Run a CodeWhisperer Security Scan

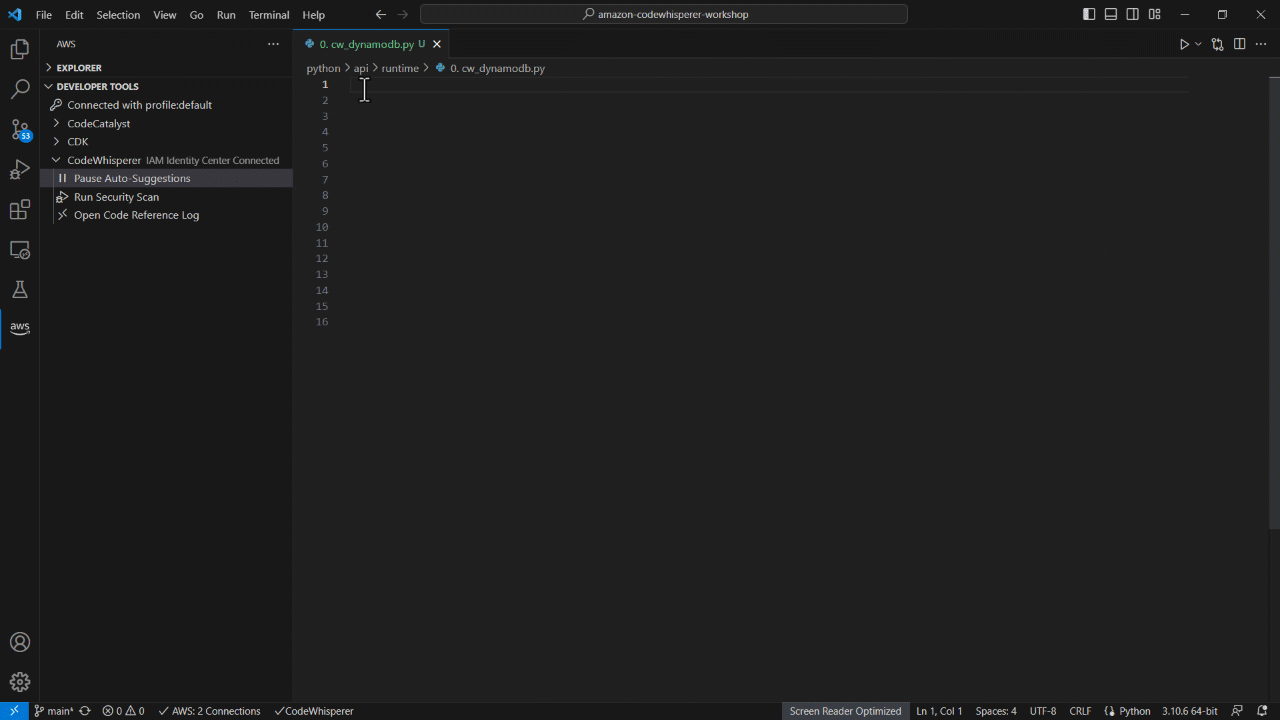point(116,196)
